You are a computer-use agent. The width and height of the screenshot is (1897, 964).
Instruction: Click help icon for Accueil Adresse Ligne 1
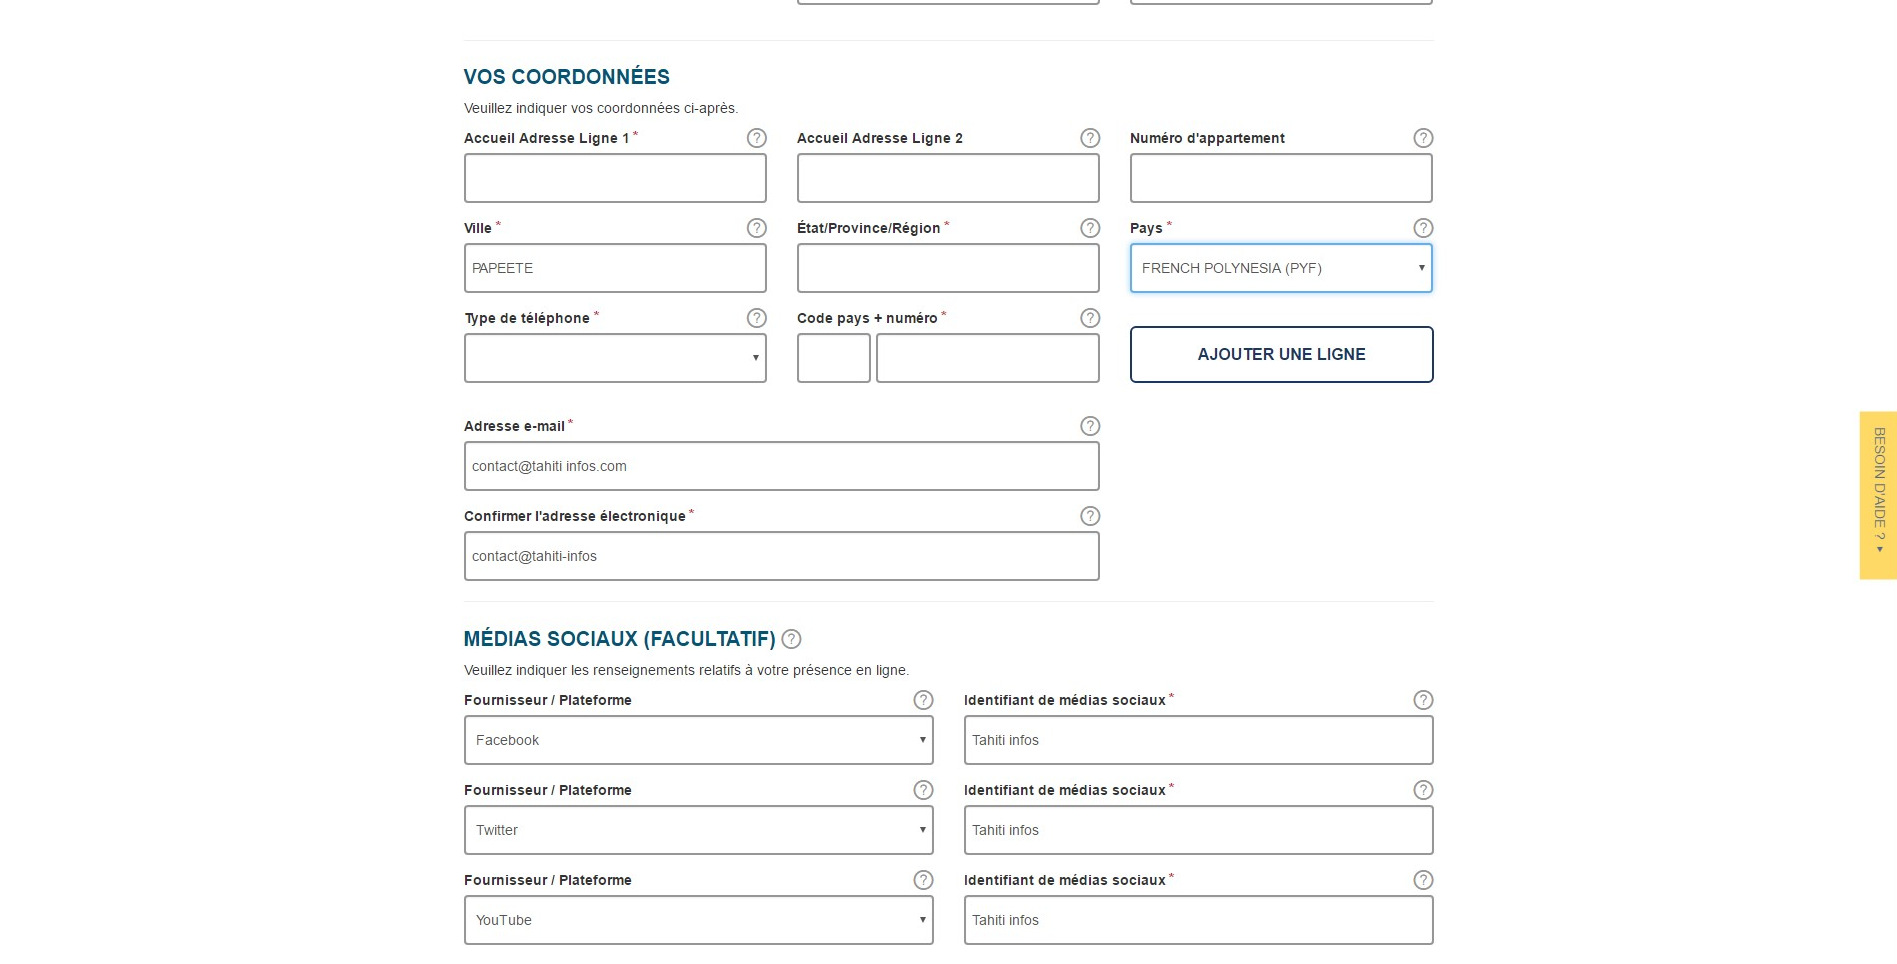click(756, 138)
